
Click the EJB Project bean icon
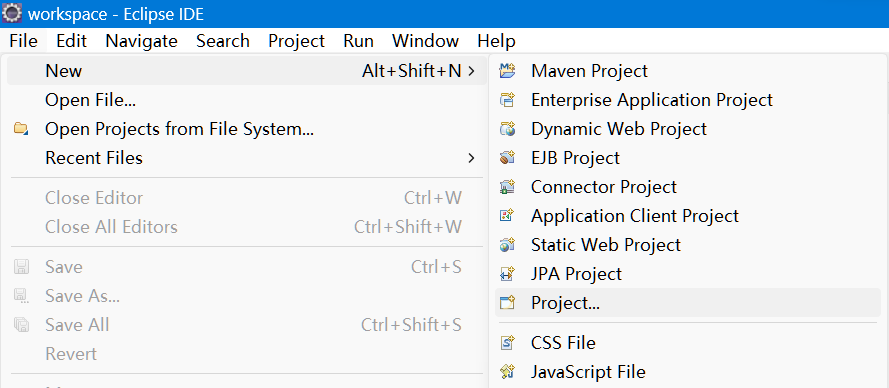point(507,158)
